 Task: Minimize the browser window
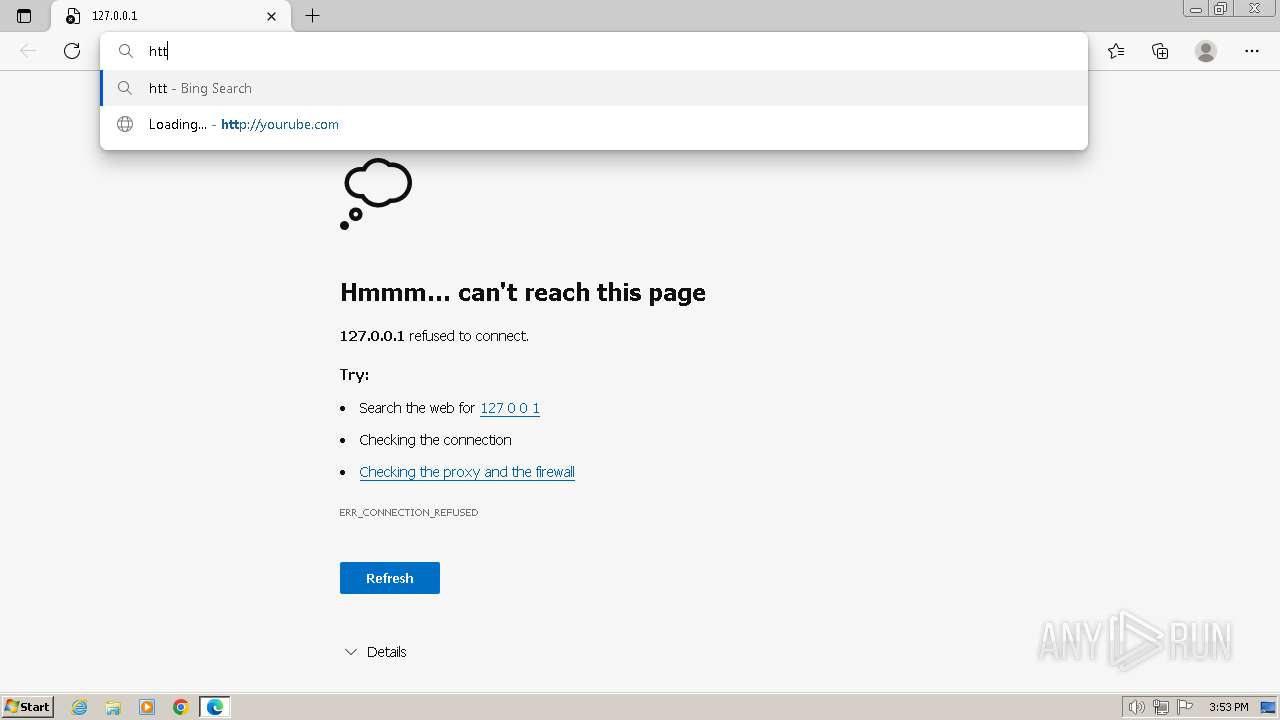(x=1196, y=8)
